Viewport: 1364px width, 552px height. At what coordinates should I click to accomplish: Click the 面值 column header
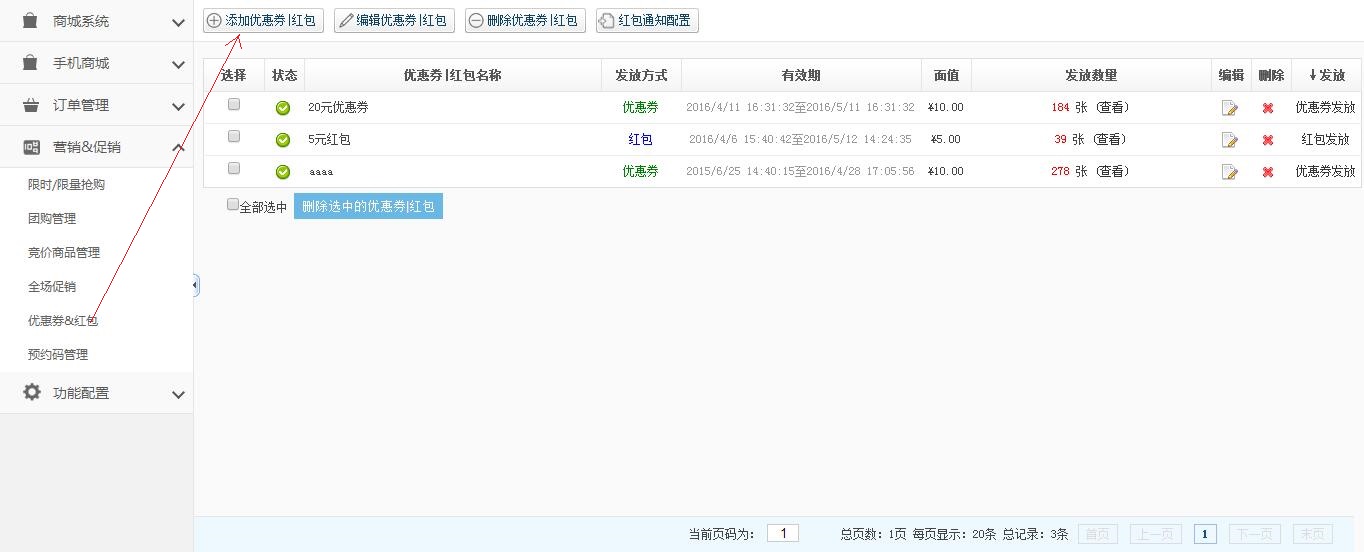point(946,75)
